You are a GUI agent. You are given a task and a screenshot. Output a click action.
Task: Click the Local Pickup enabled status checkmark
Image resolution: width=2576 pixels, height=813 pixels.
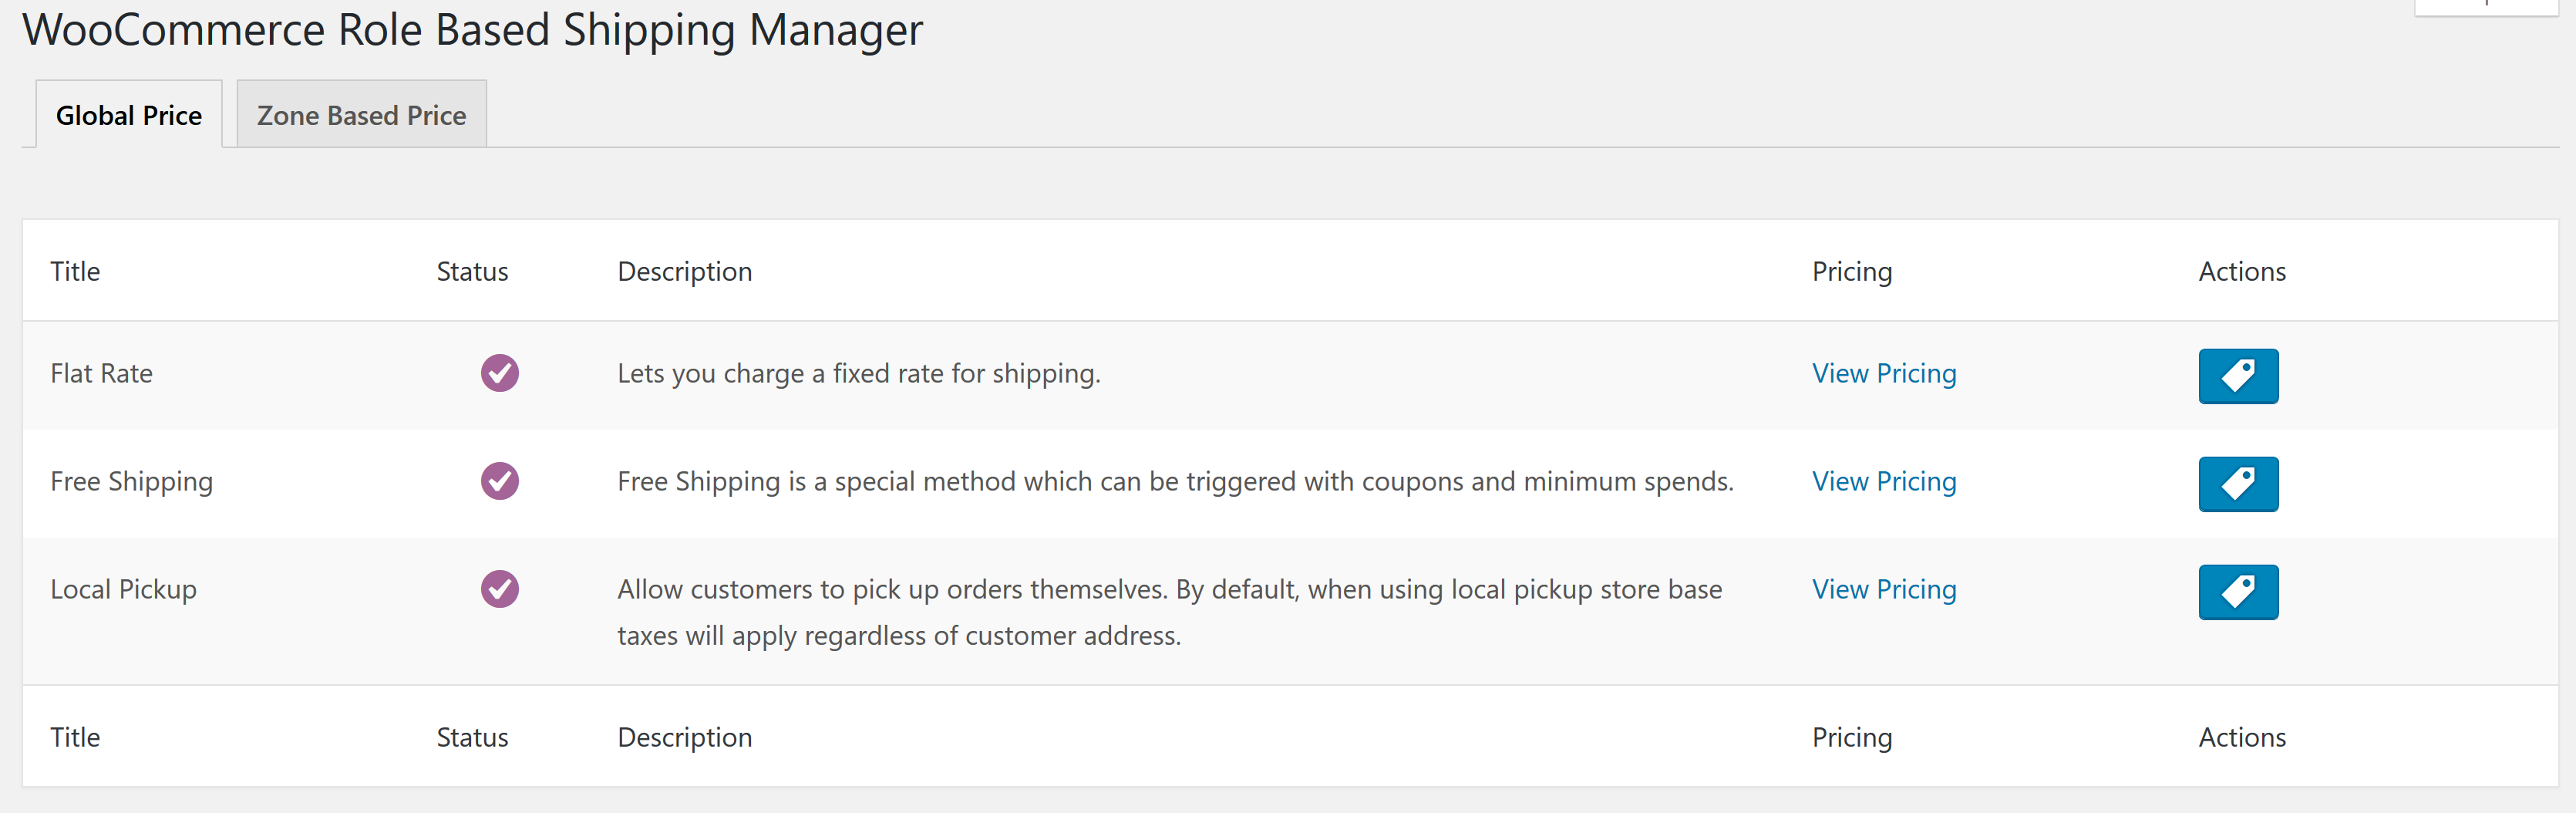pyautogui.click(x=499, y=589)
